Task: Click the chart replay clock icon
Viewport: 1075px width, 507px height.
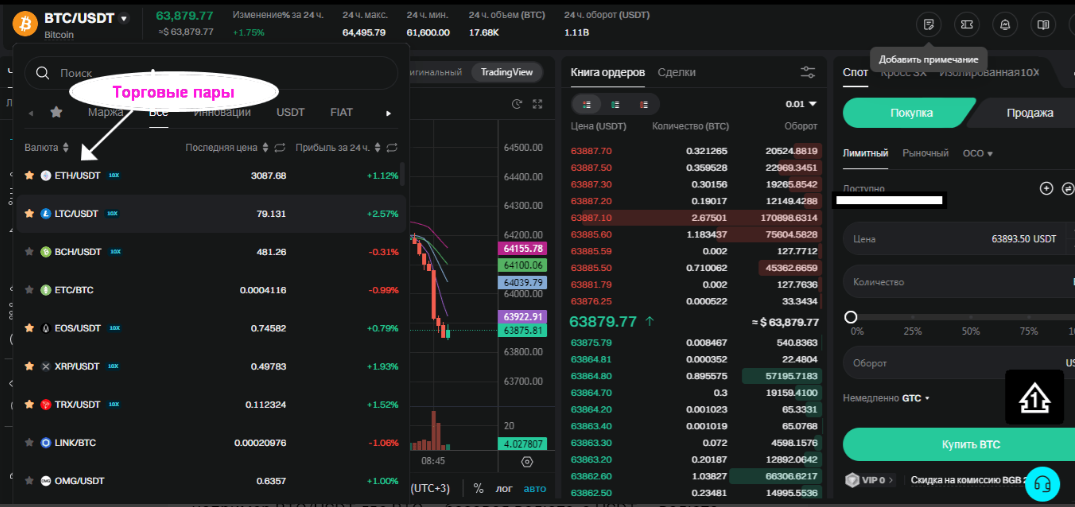Action: [x=518, y=104]
